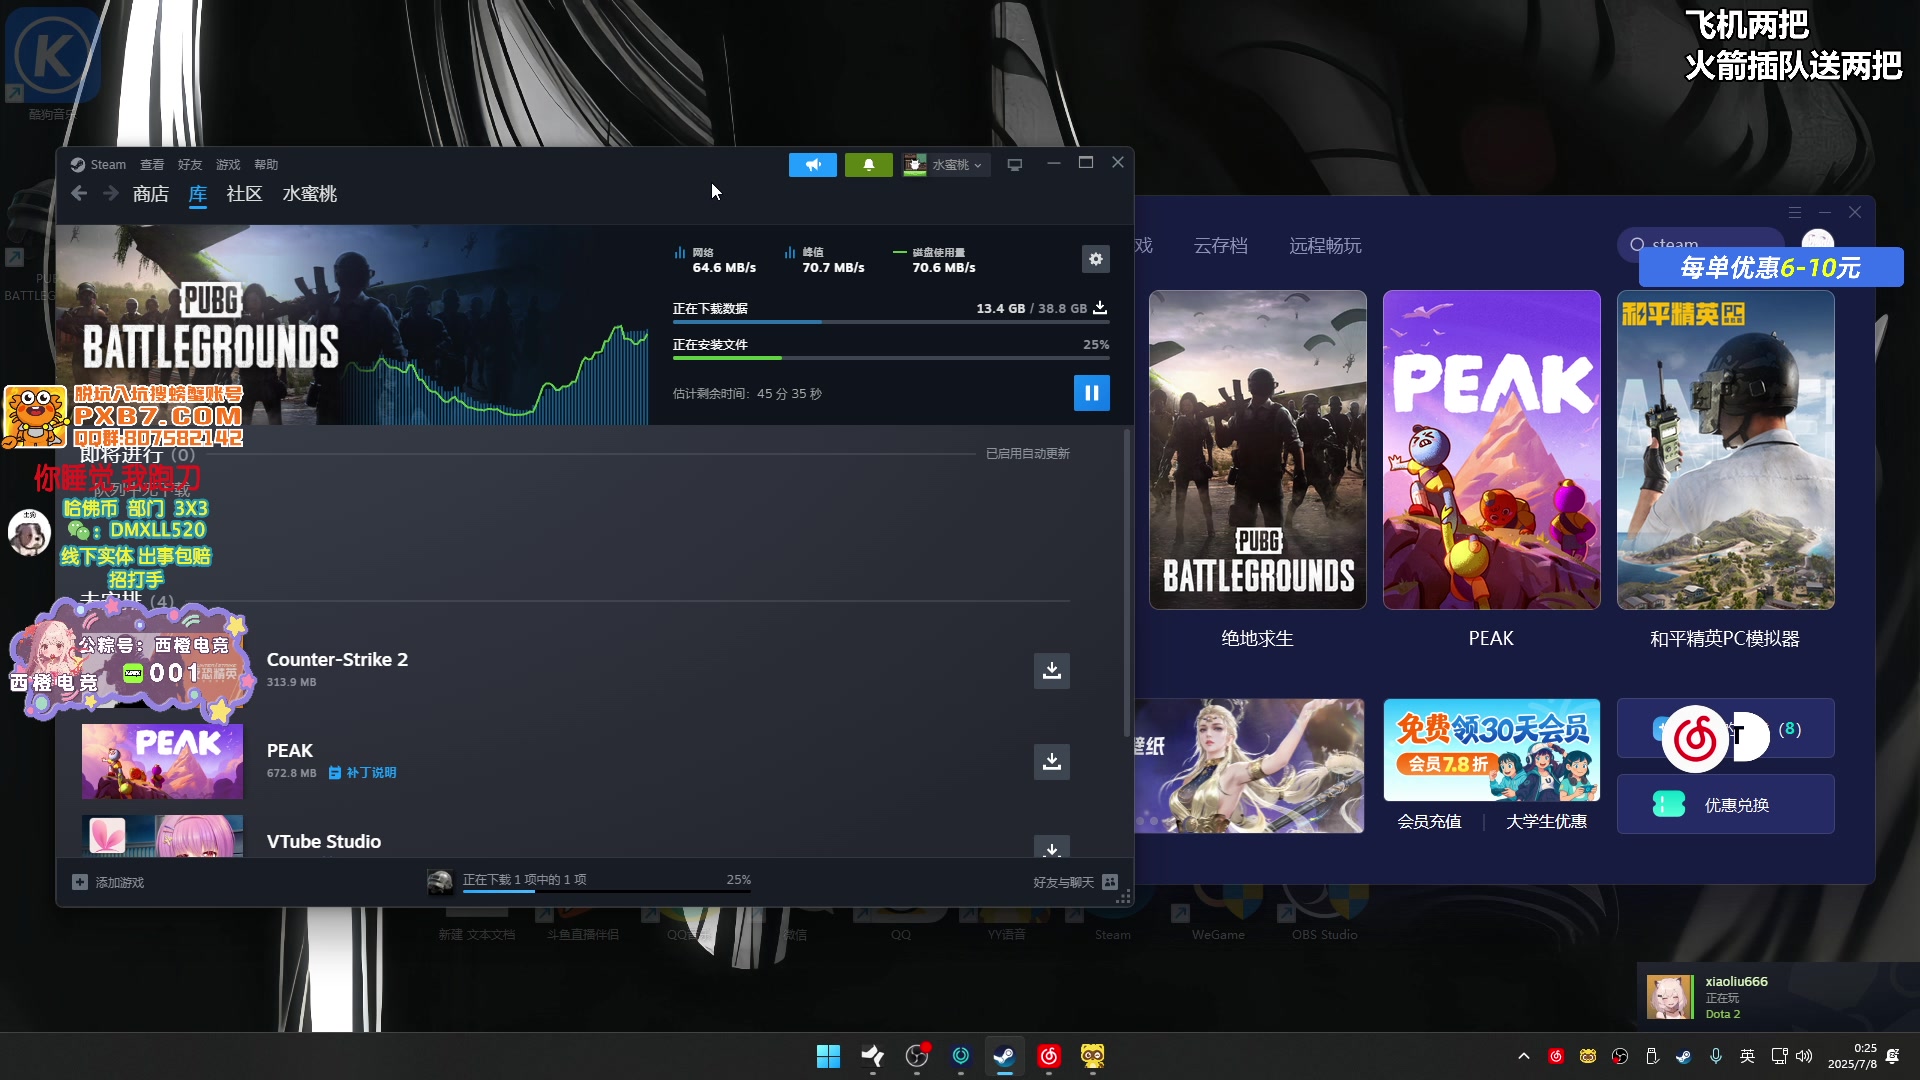The height and width of the screenshot is (1080, 1920).
Task: Open the 库 tab
Action: click(x=198, y=194)
